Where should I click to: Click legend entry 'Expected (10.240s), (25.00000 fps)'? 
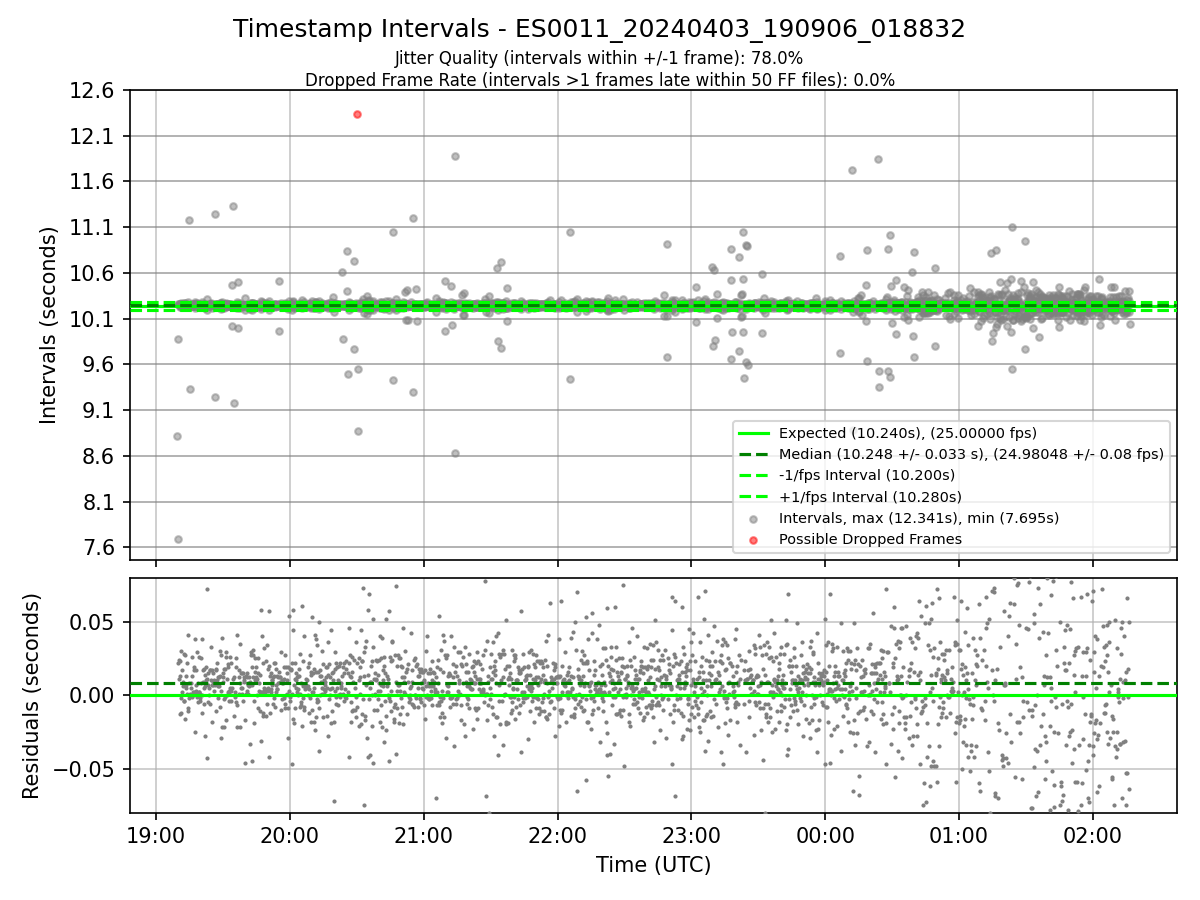tap(907, 433)
